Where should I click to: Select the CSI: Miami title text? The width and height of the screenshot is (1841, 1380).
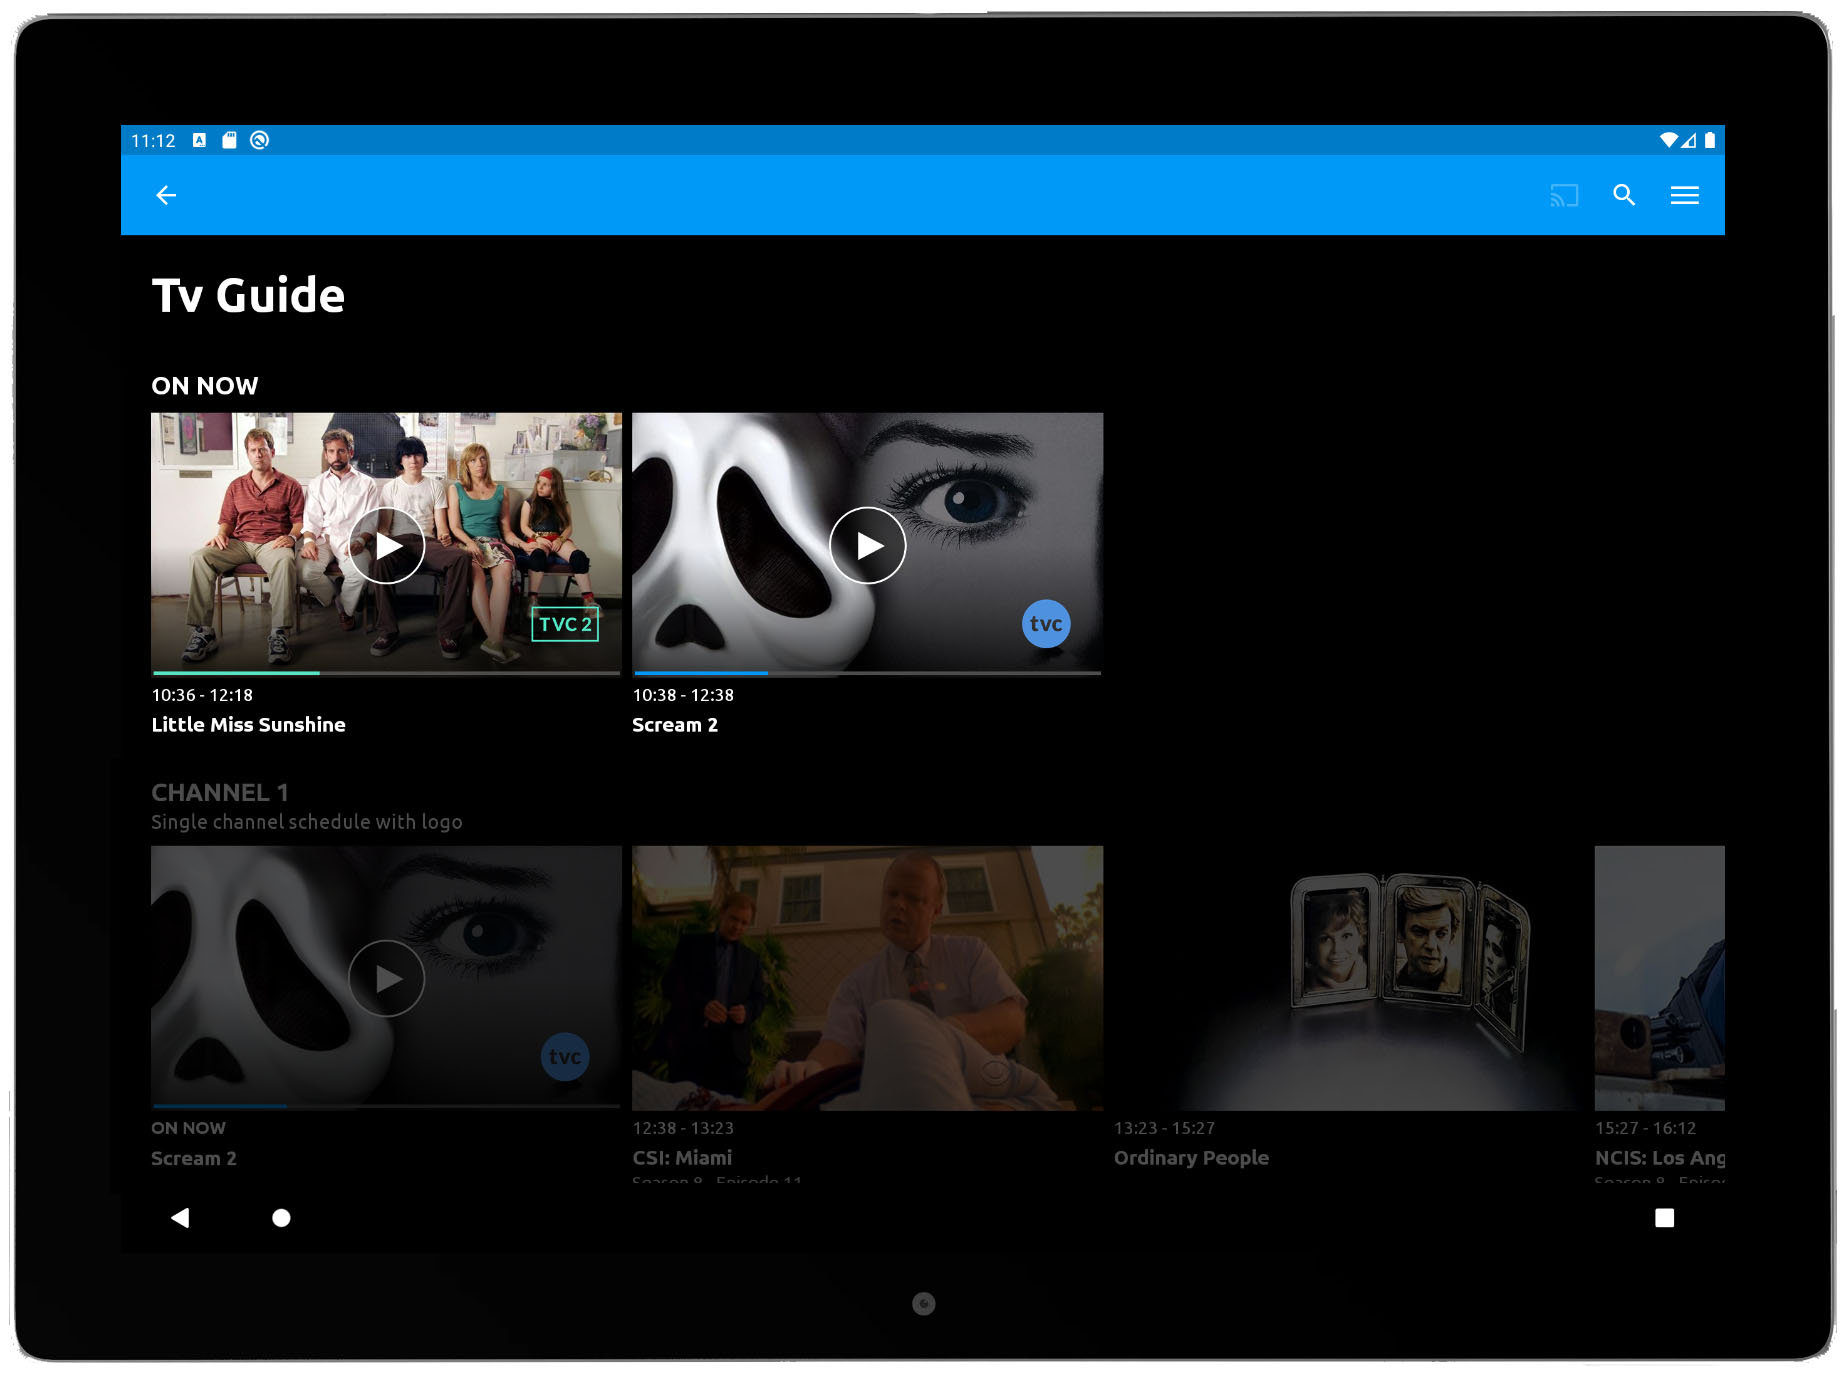[x=682, y=1158]
